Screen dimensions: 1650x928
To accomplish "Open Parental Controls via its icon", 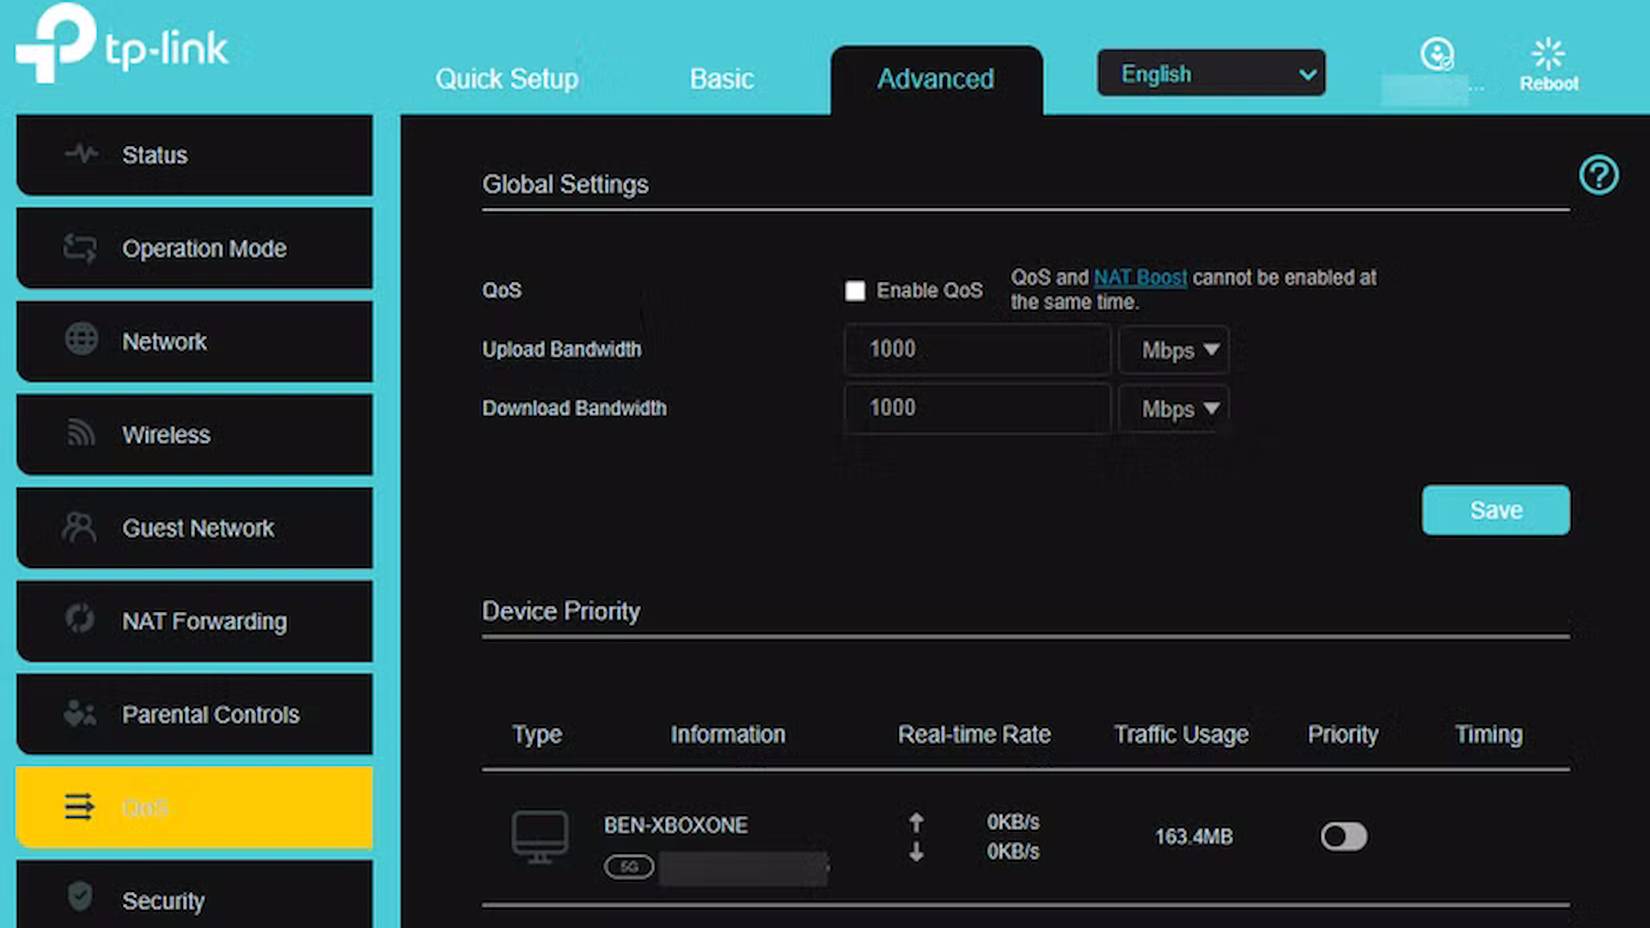I will click(79, 714).
